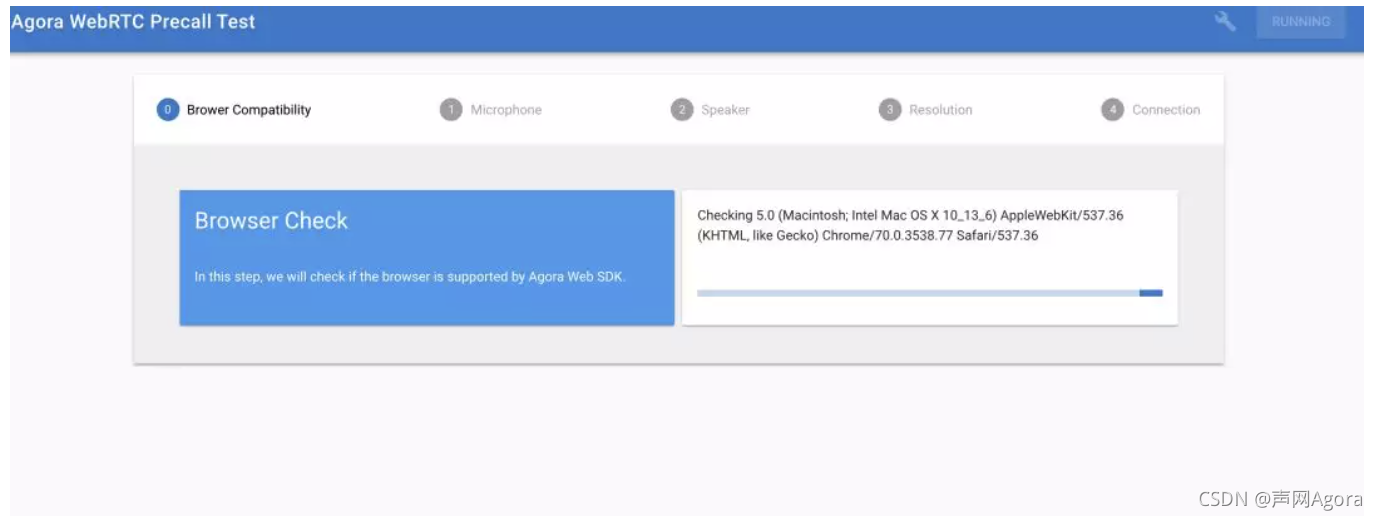Click the Browser Check heading
Image resolution: width=1378 pixels, height=520 pixels.
[x=271, y=221]
